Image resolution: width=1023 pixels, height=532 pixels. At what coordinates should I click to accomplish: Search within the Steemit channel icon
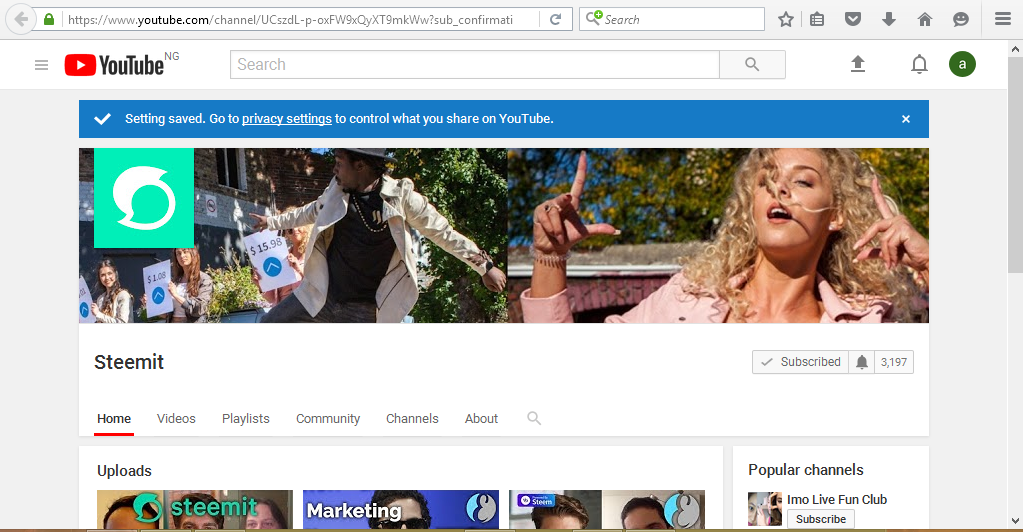click(534, 418)
